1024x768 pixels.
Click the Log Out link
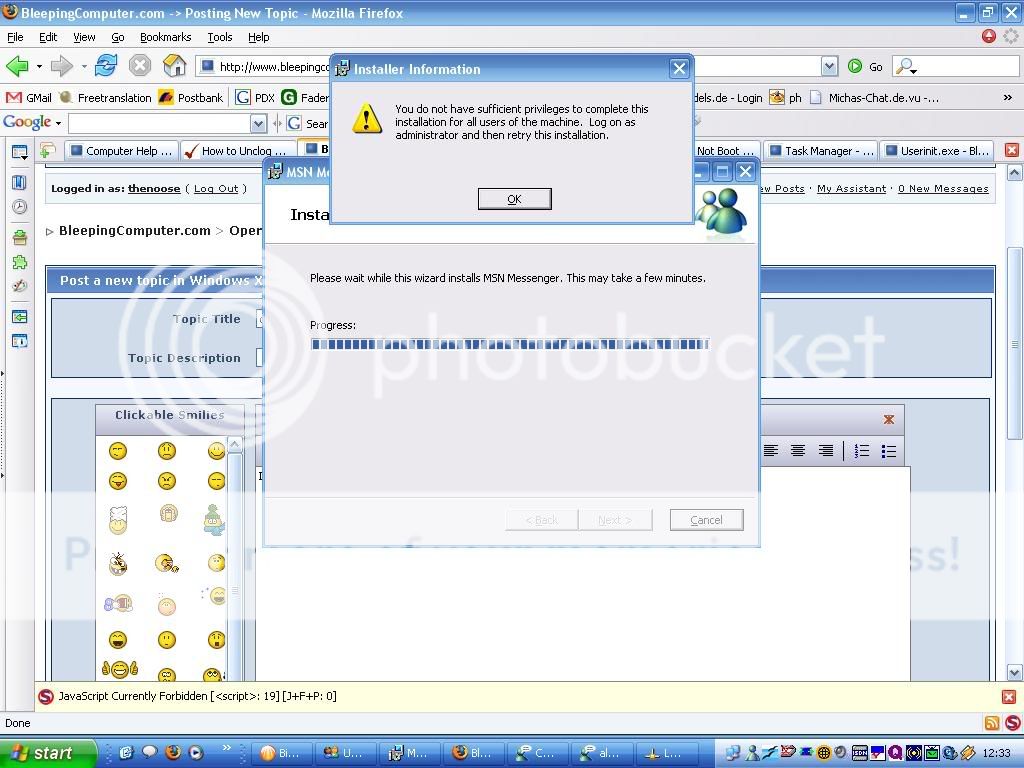[216, 189]
